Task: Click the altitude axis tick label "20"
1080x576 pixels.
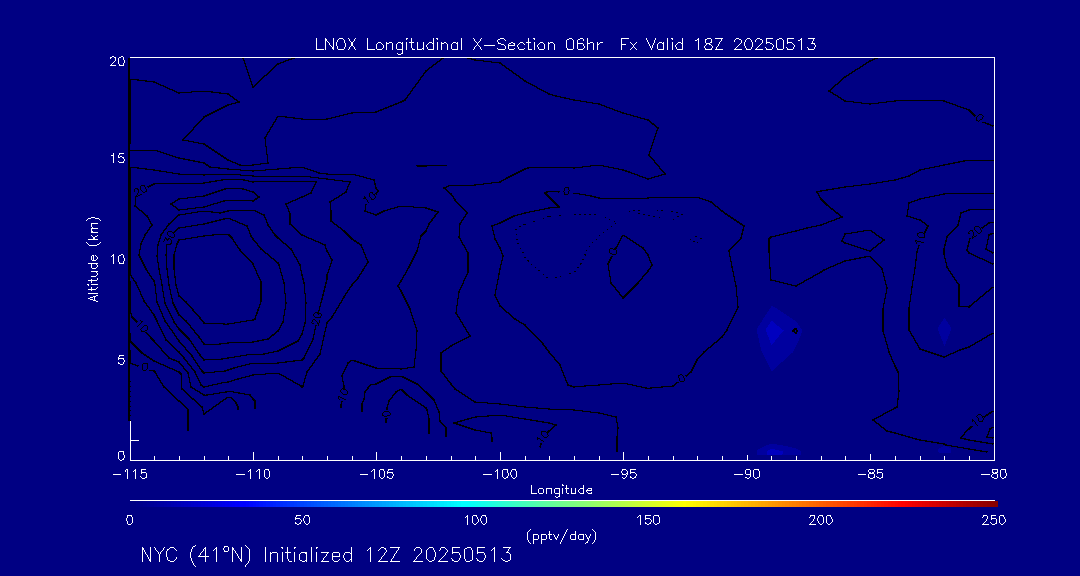Action: [117, 61]
